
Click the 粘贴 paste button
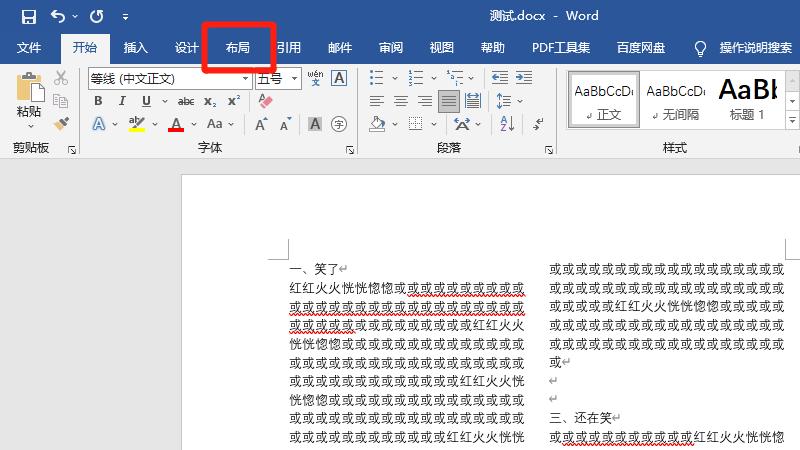tap(29, 100)
